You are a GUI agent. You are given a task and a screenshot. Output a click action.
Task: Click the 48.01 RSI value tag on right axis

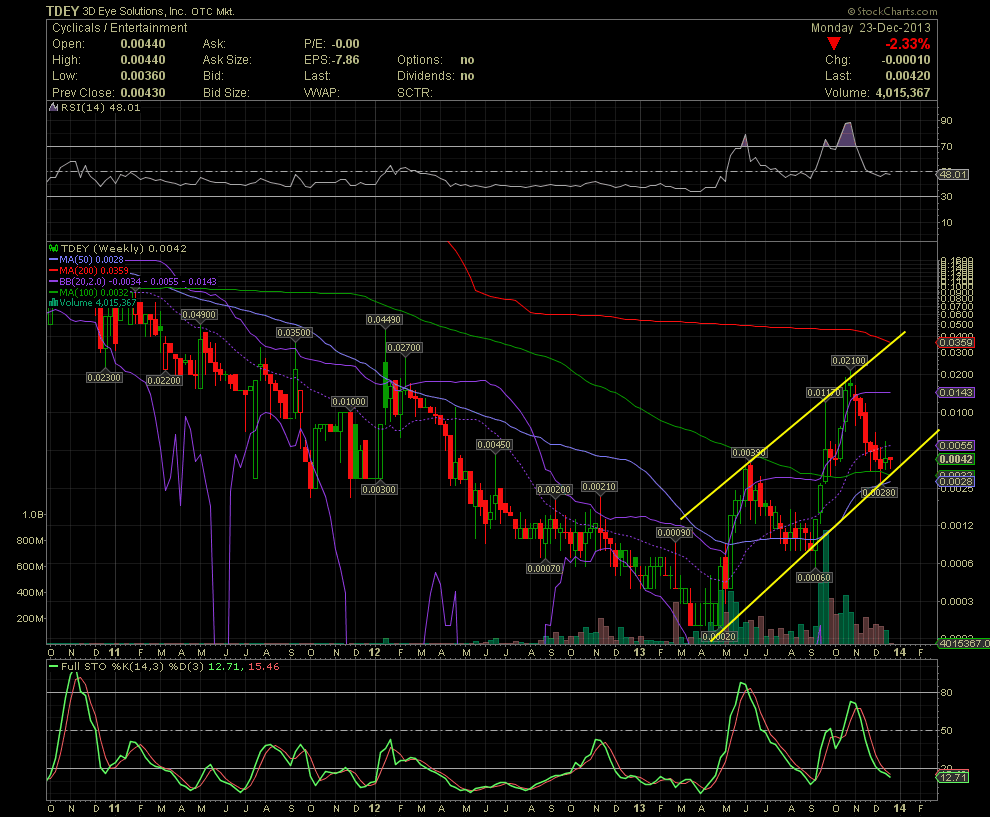click(x=953, y=174)
